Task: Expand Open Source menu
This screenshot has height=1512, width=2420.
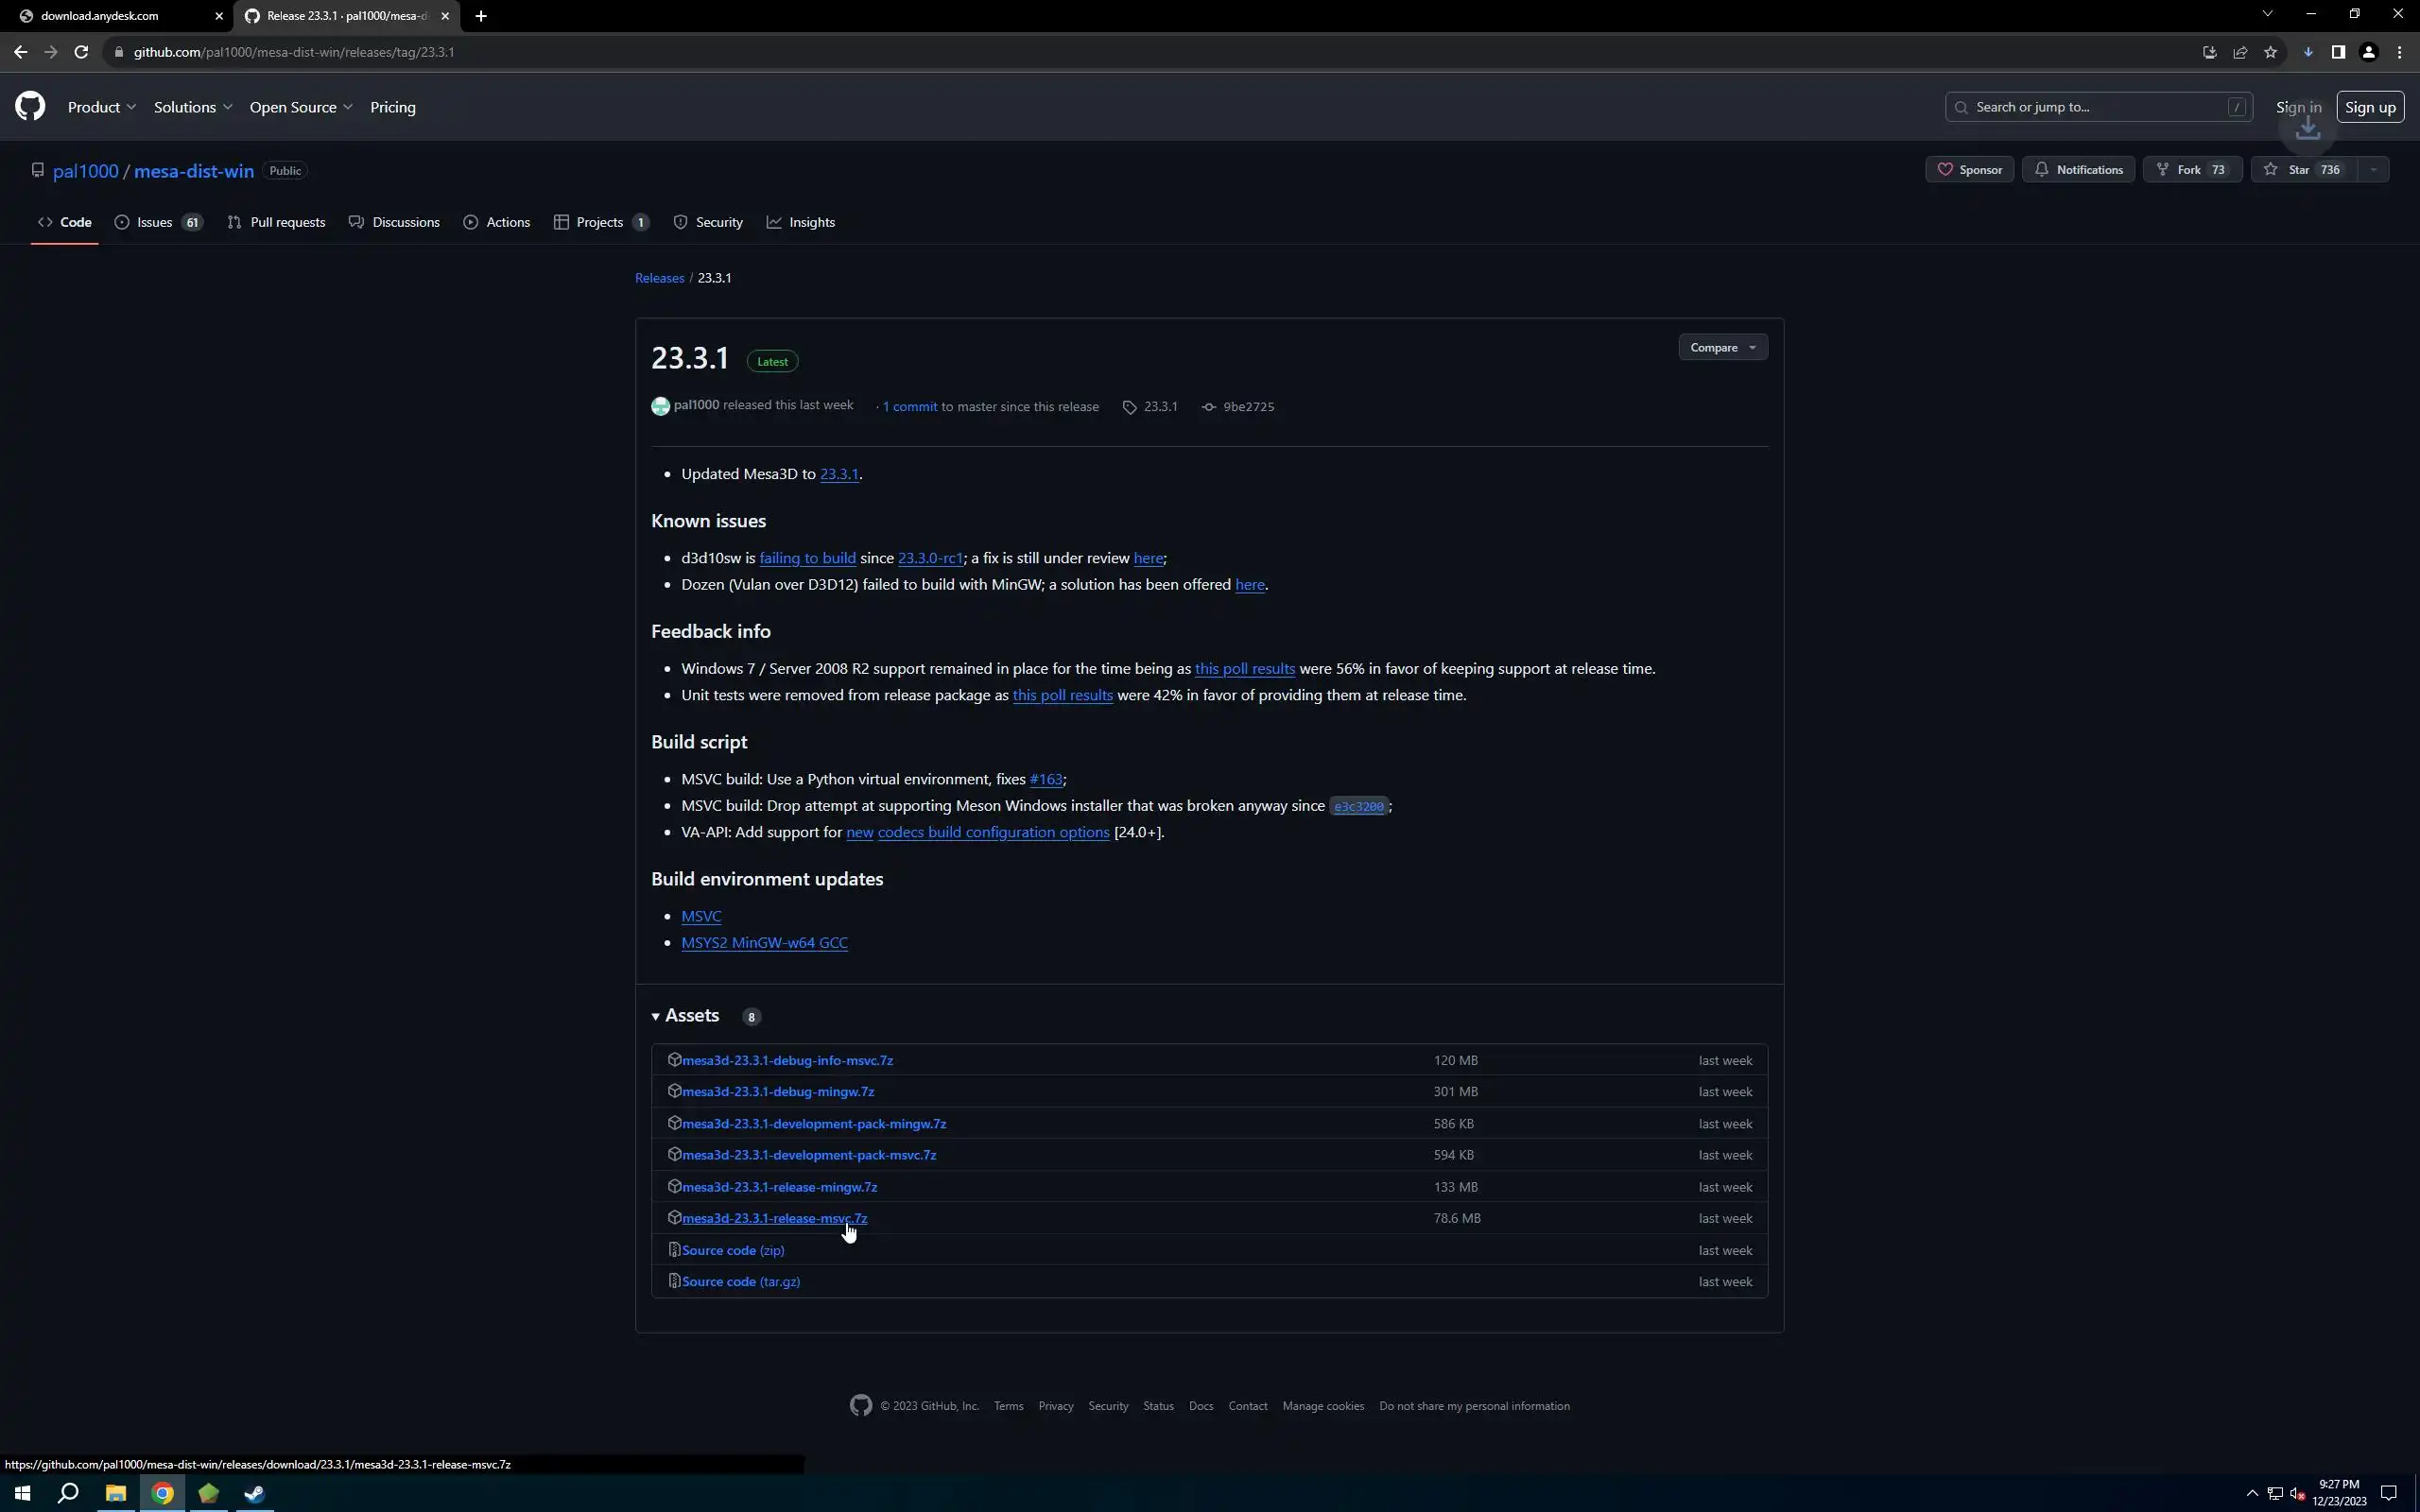Action: point(300,107)
